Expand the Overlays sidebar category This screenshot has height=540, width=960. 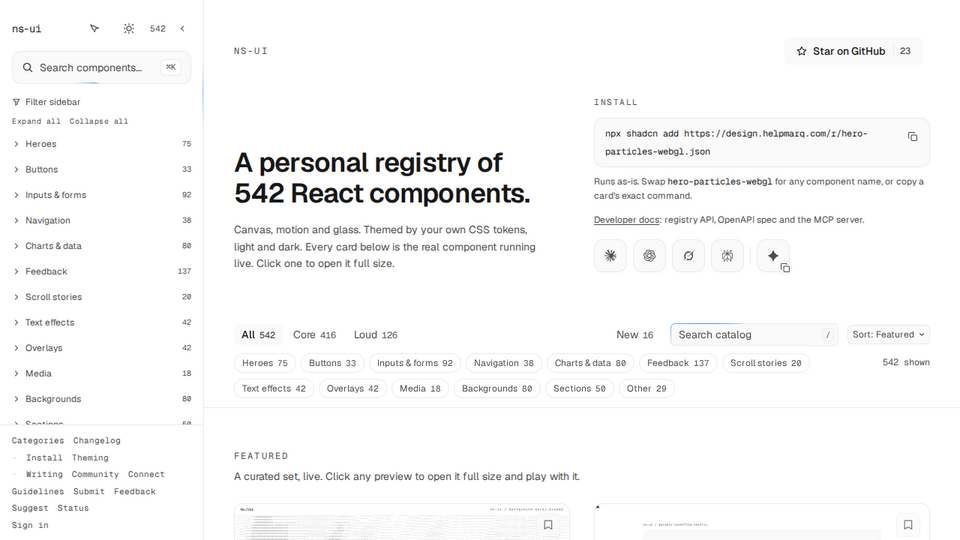coord(102,348)
